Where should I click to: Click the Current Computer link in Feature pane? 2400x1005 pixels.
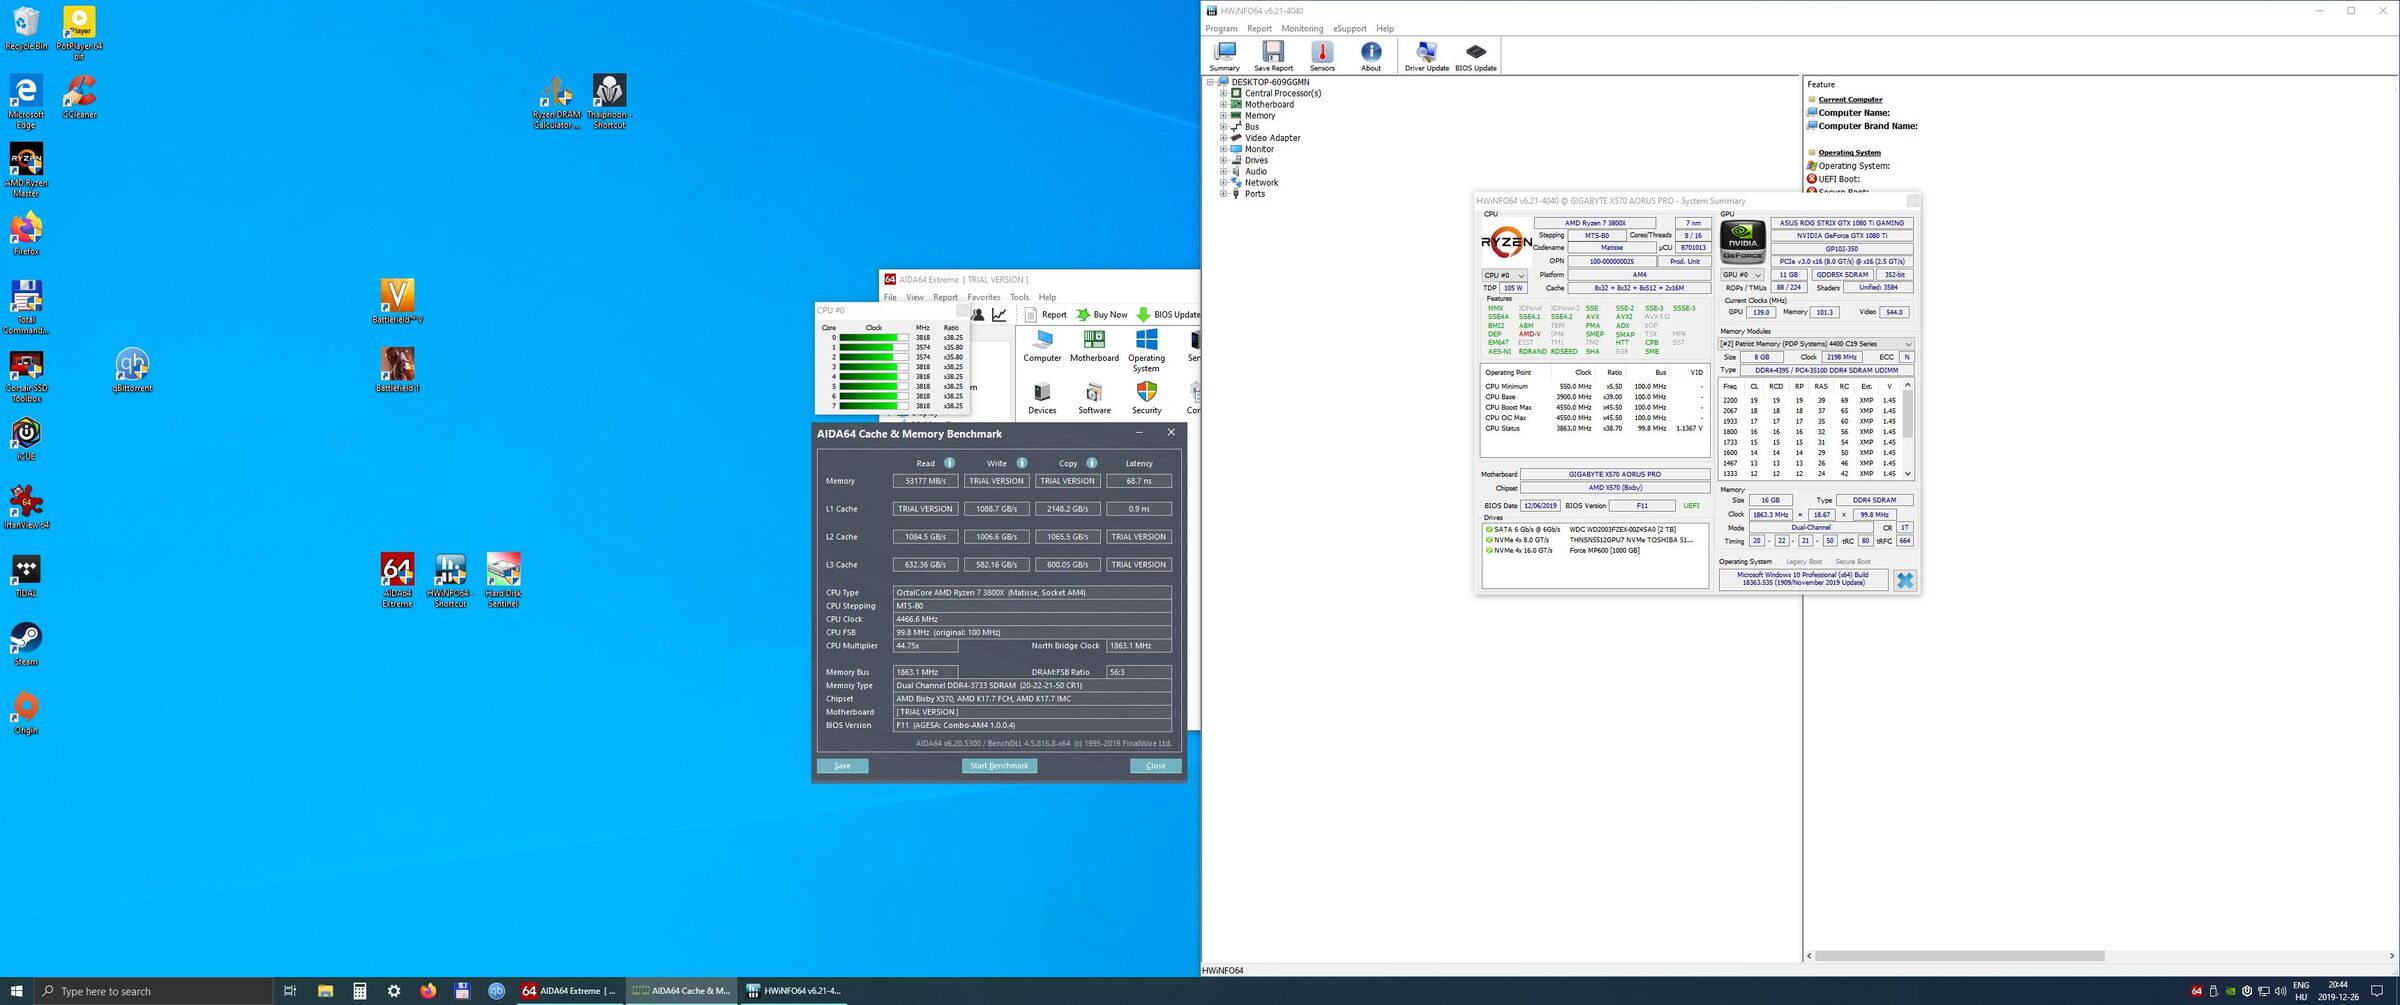1850,100
